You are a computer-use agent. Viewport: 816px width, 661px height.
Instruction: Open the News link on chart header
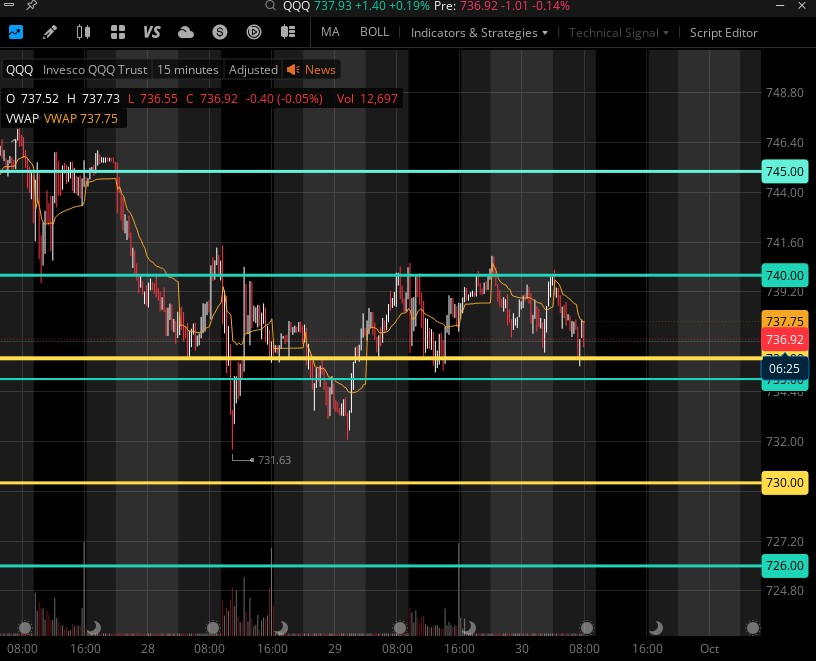320,70
